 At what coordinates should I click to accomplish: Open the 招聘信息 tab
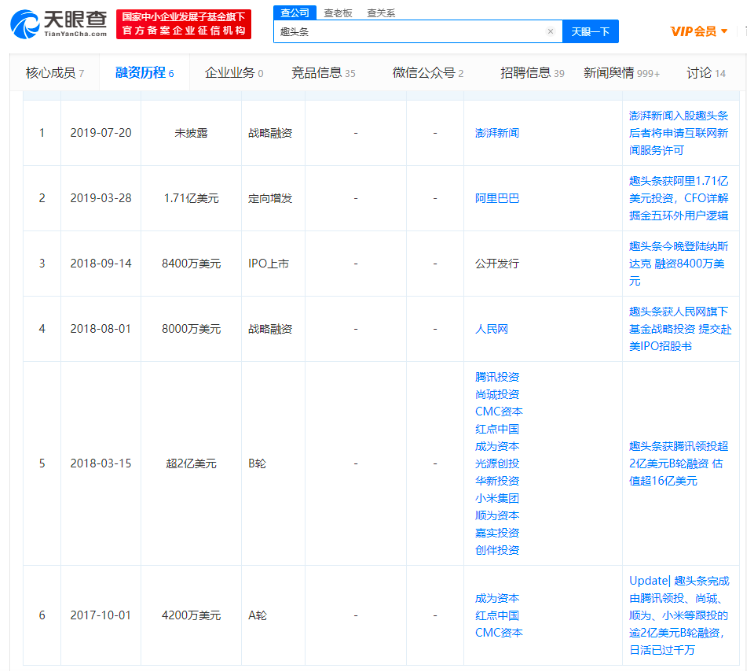(x=532, y=73)
